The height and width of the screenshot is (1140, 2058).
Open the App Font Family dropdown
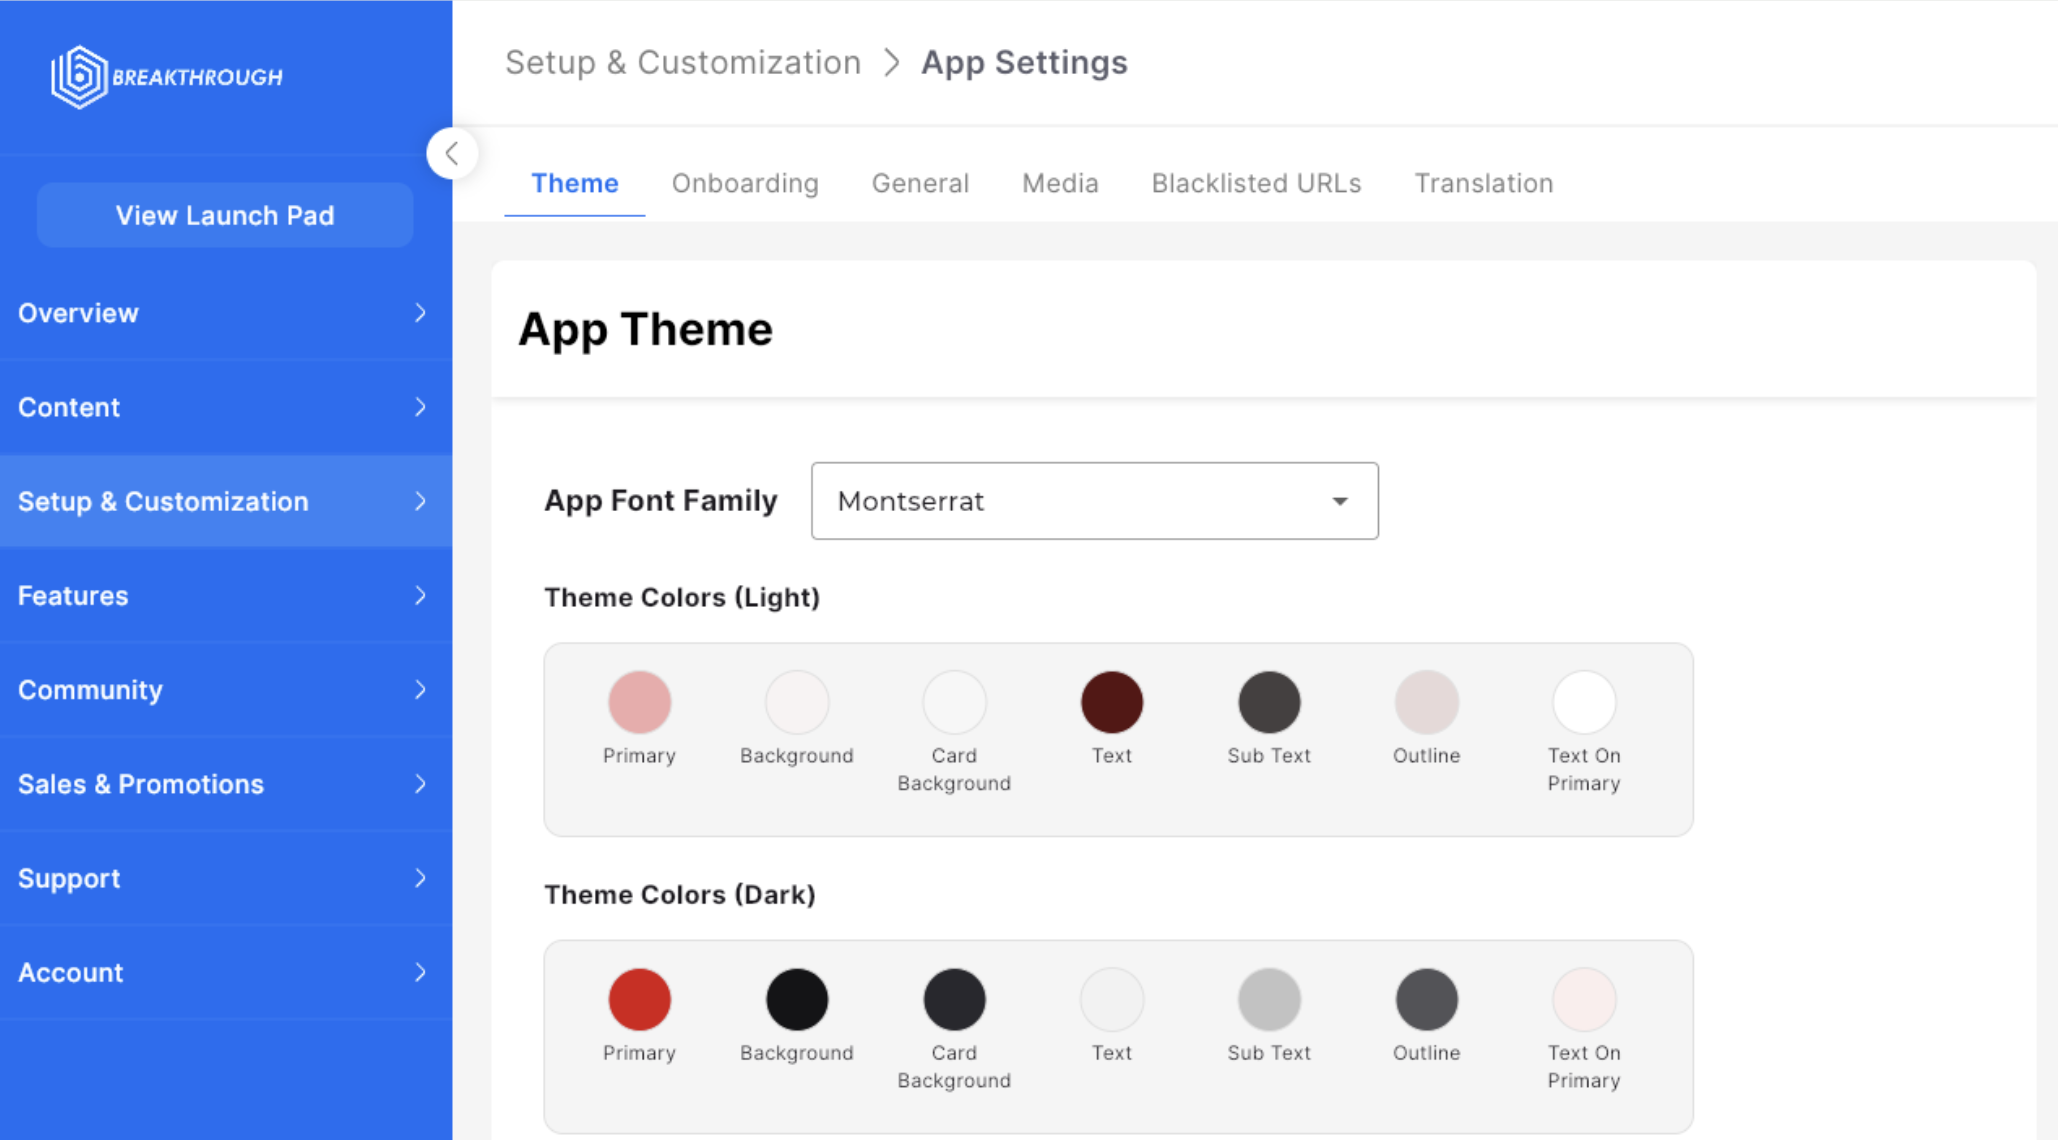click(1094, 501)
